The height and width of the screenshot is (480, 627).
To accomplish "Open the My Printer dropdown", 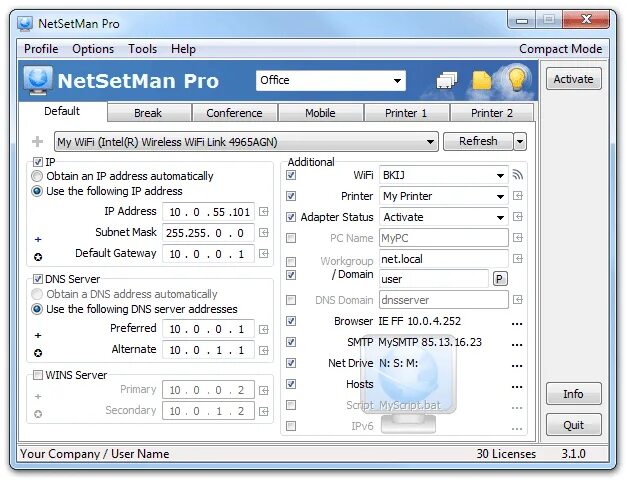I will [443, 196].
